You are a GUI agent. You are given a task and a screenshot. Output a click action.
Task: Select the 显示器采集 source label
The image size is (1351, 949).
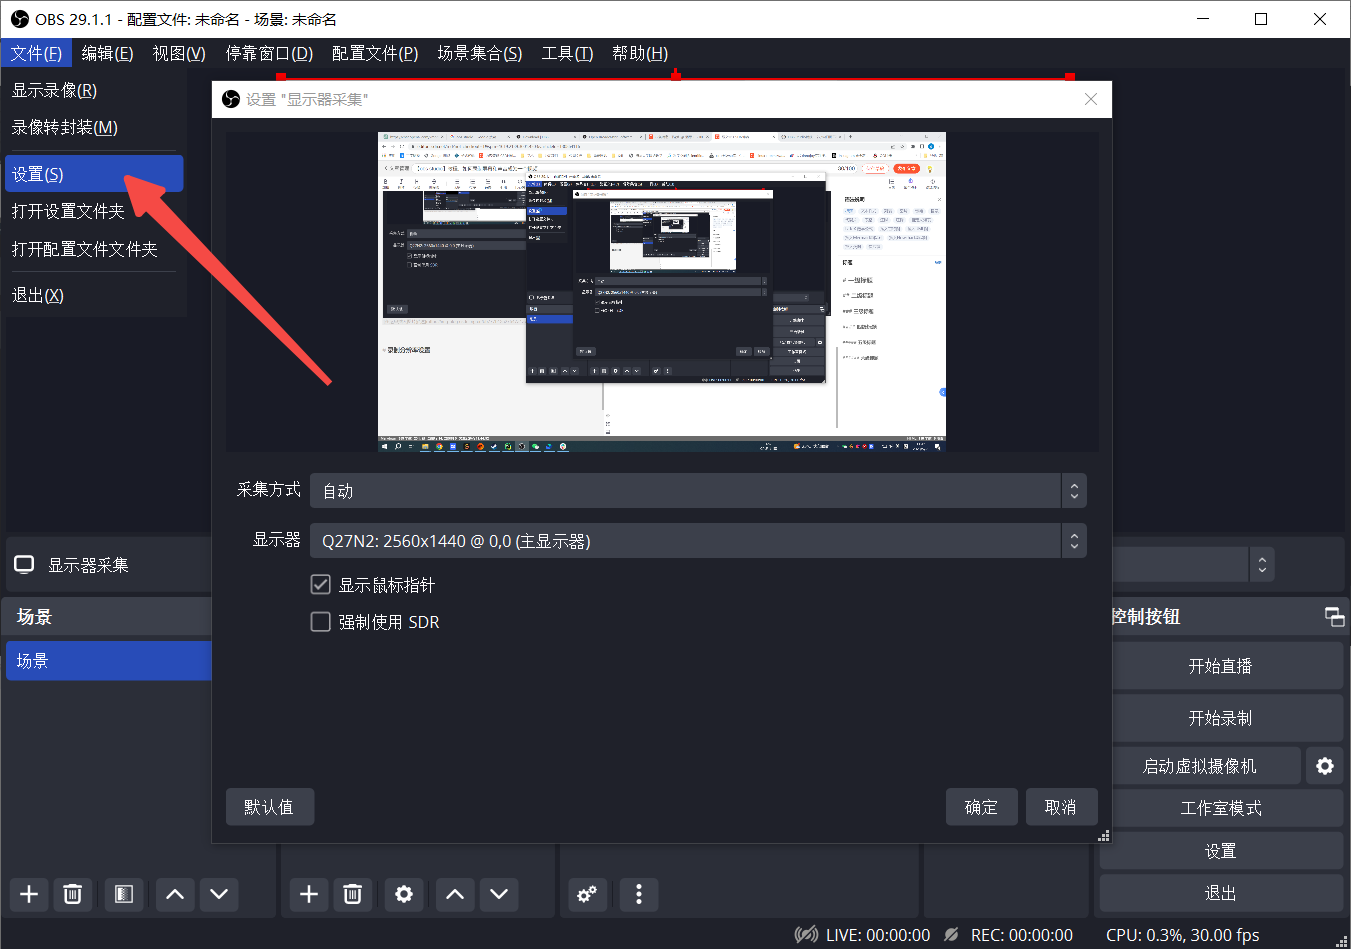88,565
